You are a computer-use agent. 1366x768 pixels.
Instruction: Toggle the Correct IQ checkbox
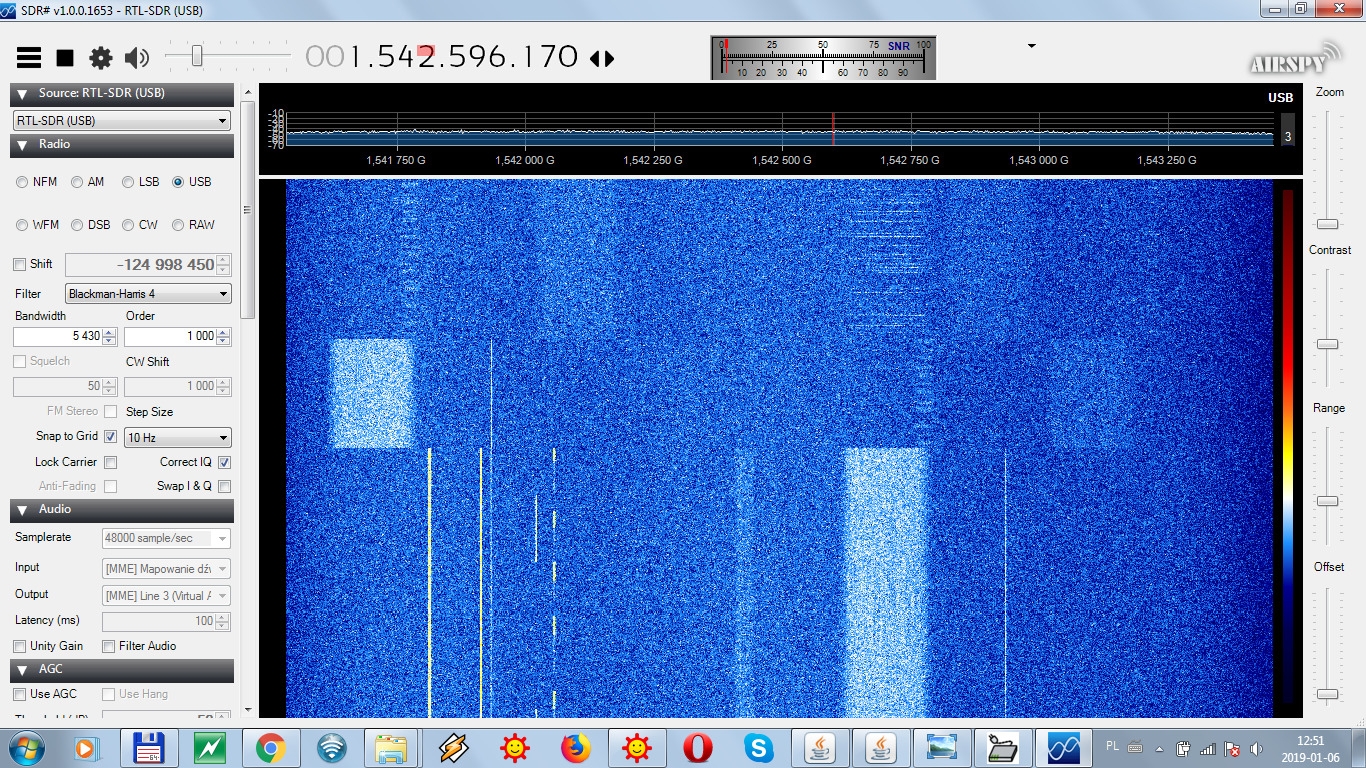224,463
